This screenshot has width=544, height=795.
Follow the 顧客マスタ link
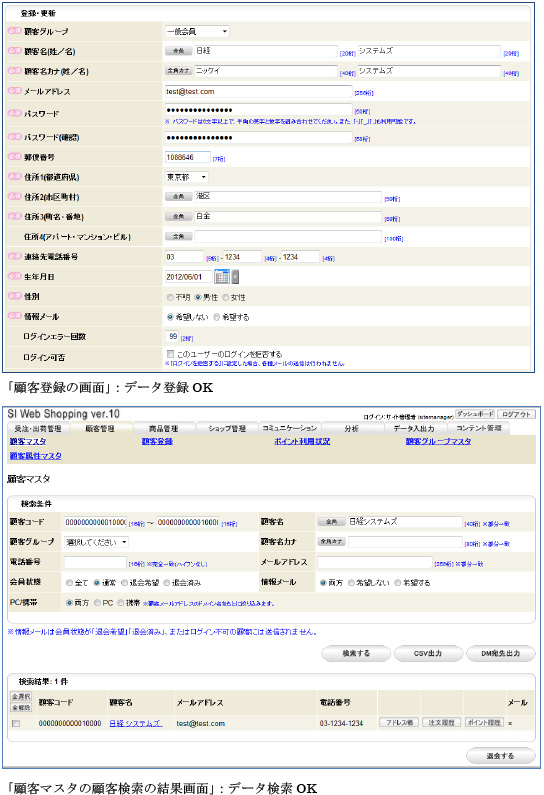28,442
